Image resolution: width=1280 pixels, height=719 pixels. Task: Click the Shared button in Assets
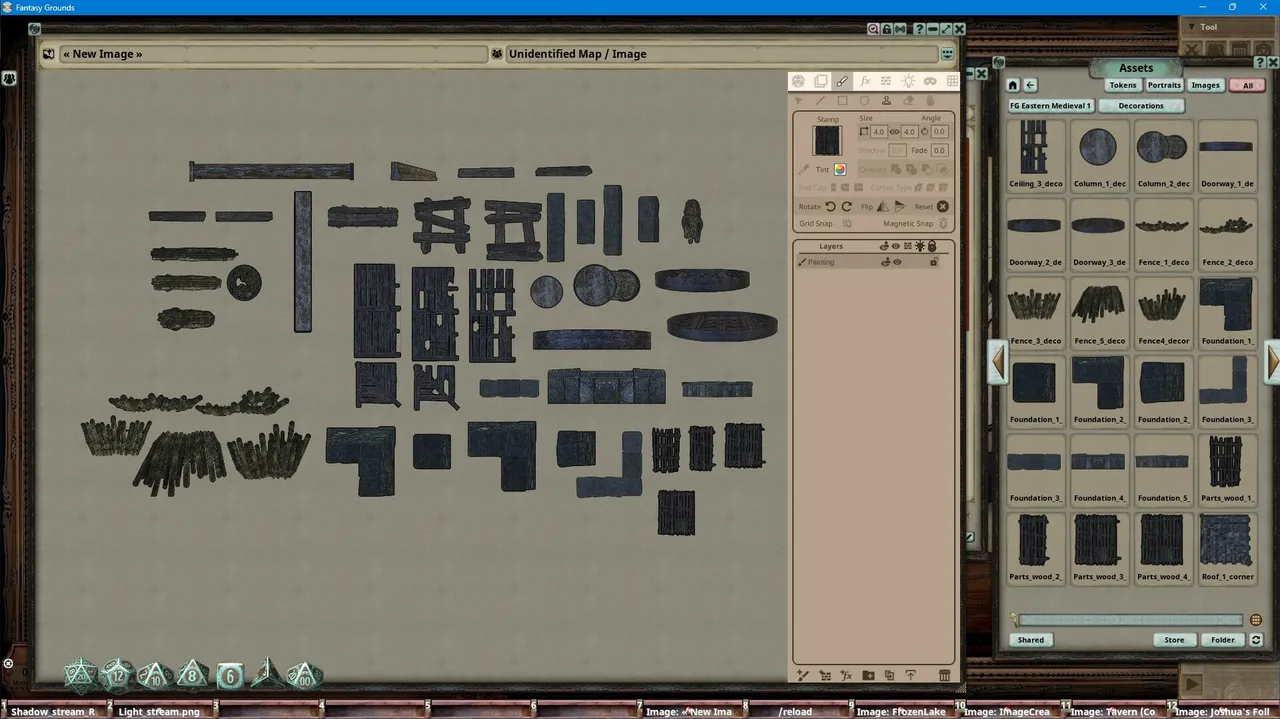click(x=1030, y=640)
